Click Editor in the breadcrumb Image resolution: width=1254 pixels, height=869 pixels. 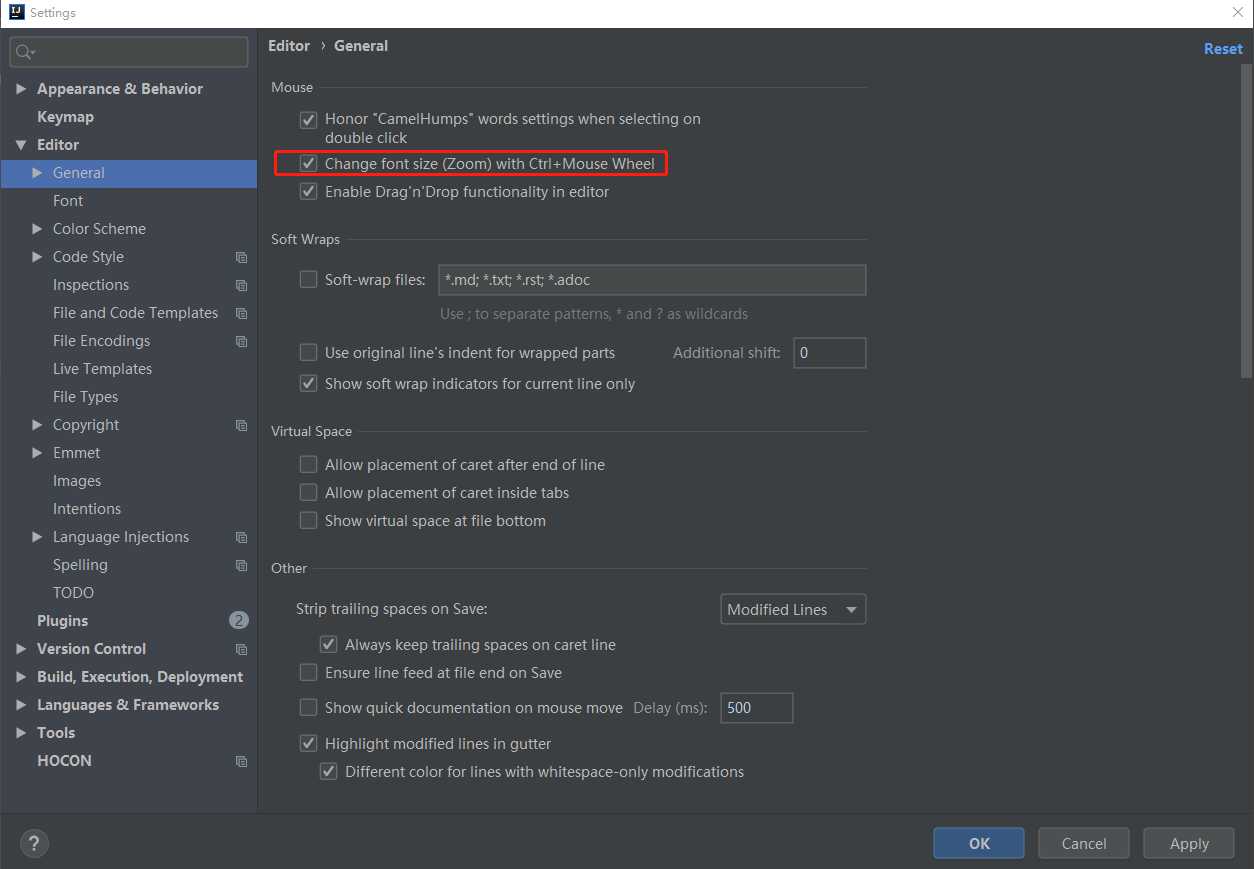tap(289, 46)
